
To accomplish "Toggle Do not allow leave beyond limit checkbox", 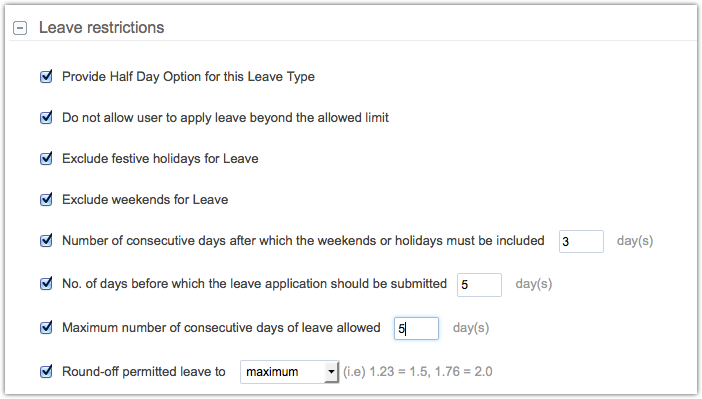I will pos(46,117).
